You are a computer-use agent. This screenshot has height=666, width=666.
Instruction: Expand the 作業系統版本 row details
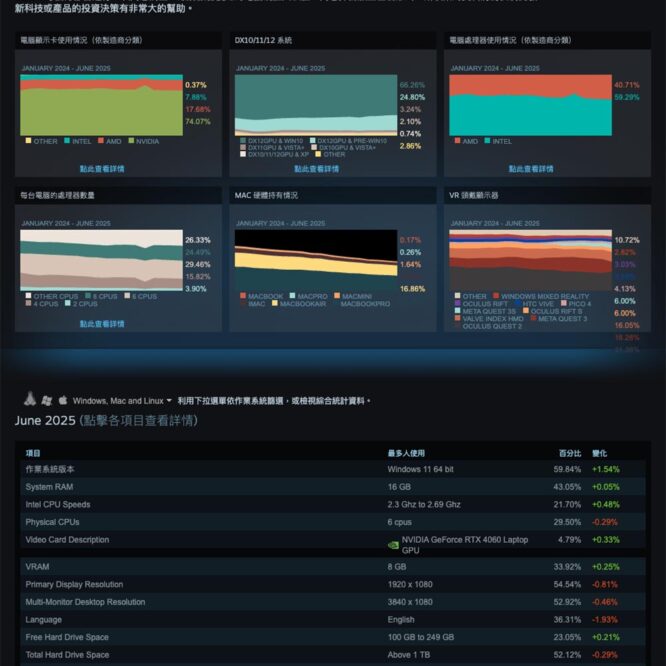coord(49,469)
